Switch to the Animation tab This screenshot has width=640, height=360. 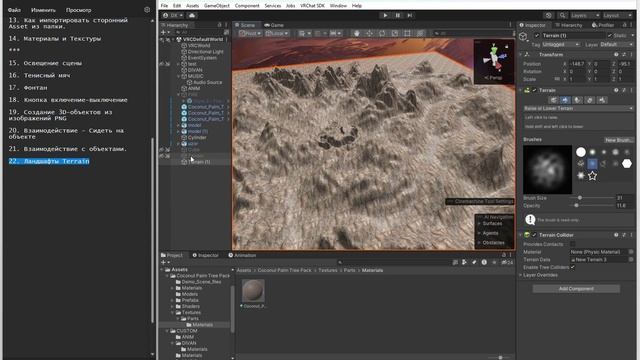tap(242, 256)
